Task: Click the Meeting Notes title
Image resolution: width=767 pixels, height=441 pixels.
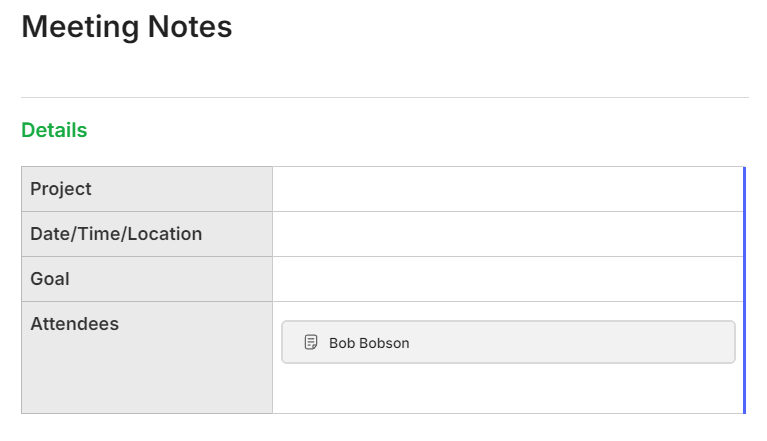Action: click(x=127, y=27)
